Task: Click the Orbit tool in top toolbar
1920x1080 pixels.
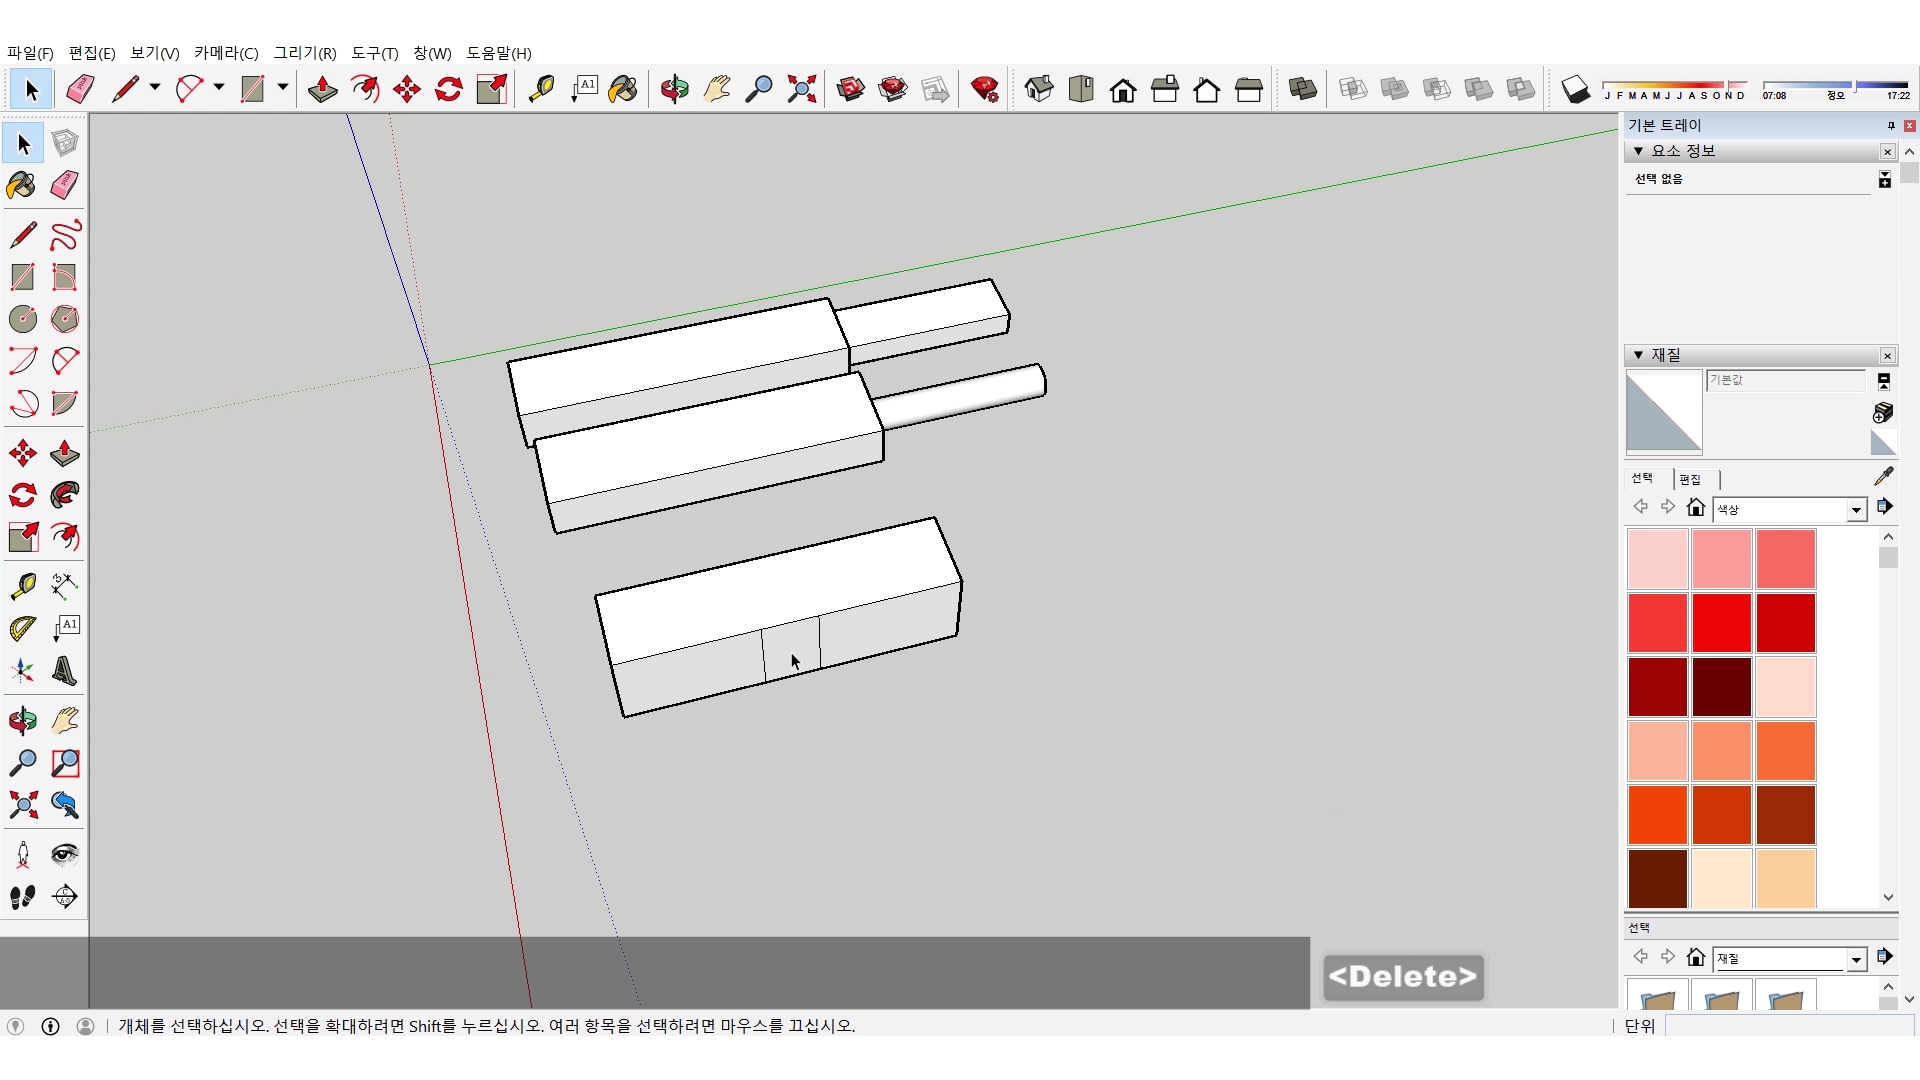Action: click(674, 89)
